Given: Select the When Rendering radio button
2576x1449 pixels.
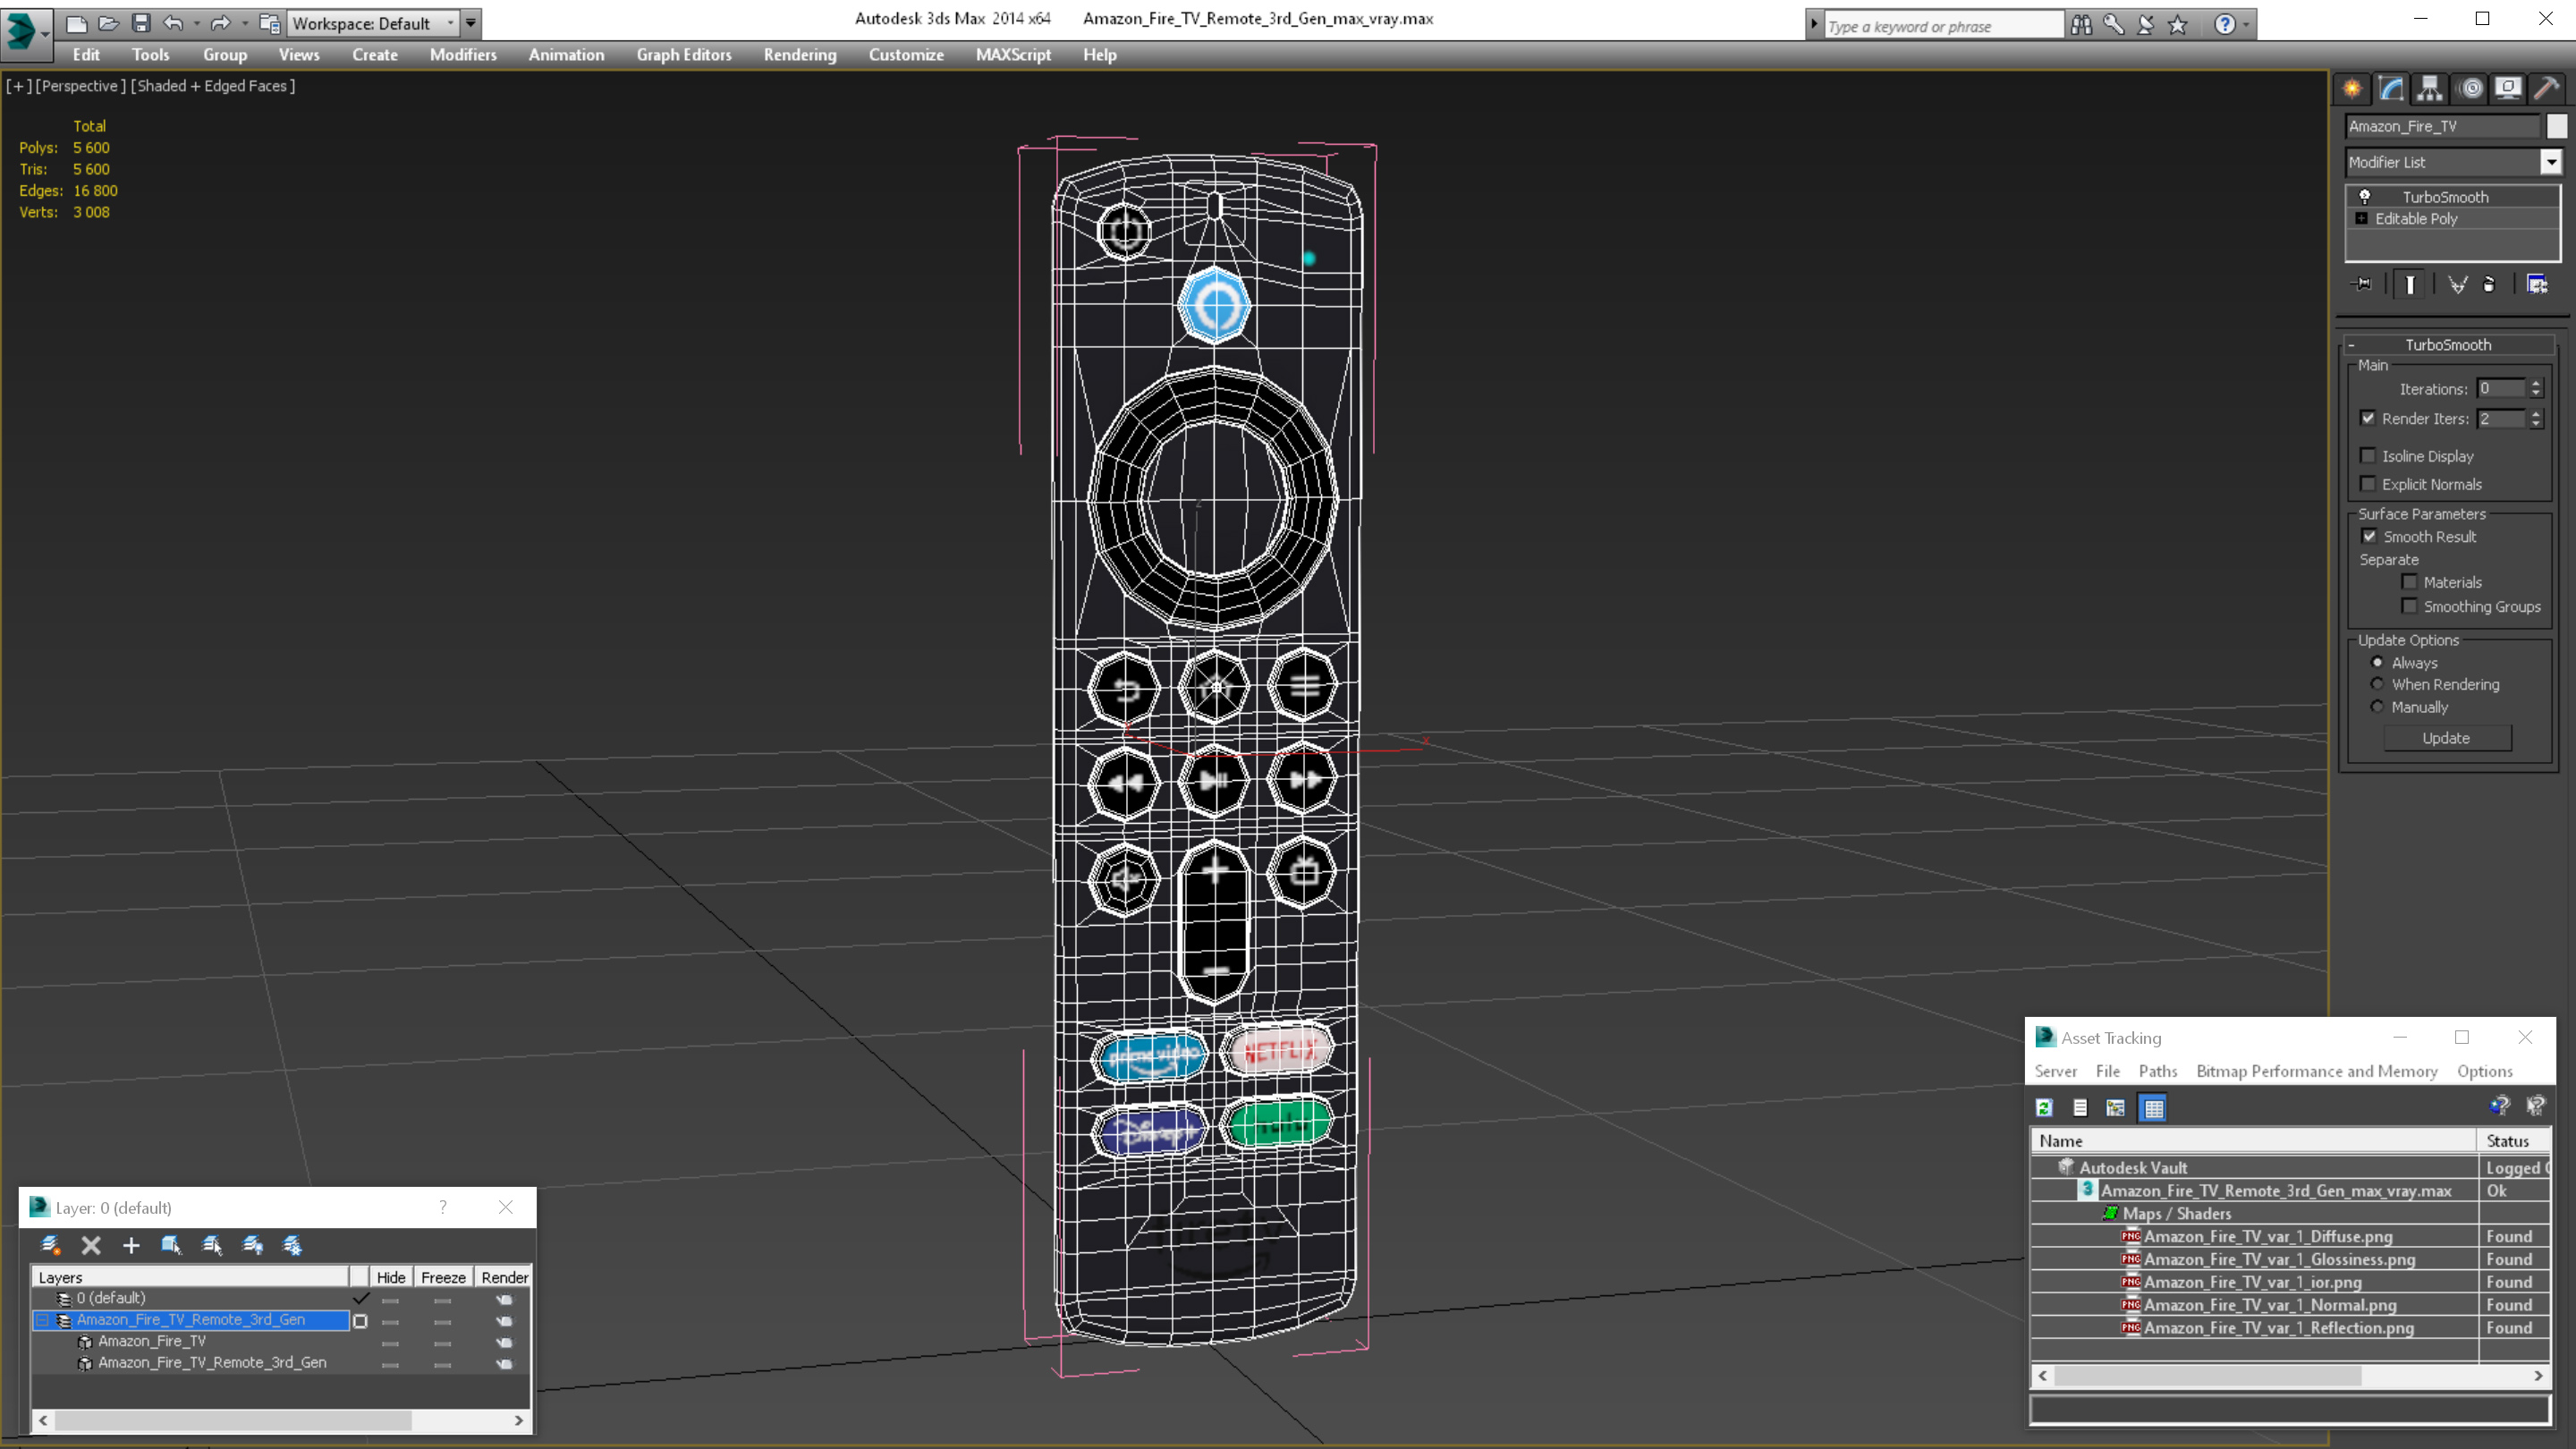Looking at the screenshot, I should [2378, 684].
